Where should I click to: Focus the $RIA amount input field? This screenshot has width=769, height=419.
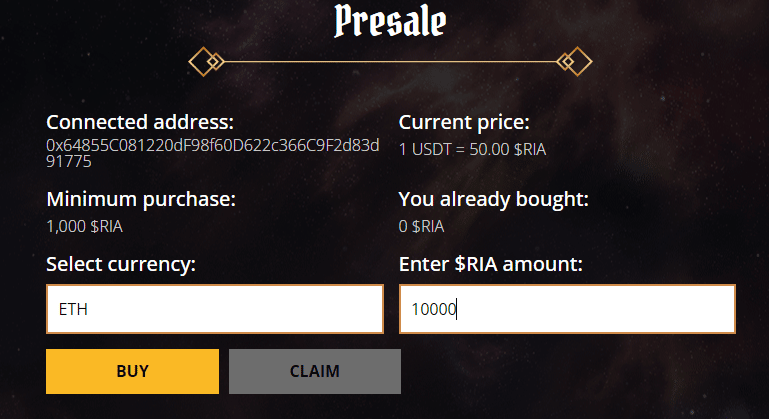[567, 309]
